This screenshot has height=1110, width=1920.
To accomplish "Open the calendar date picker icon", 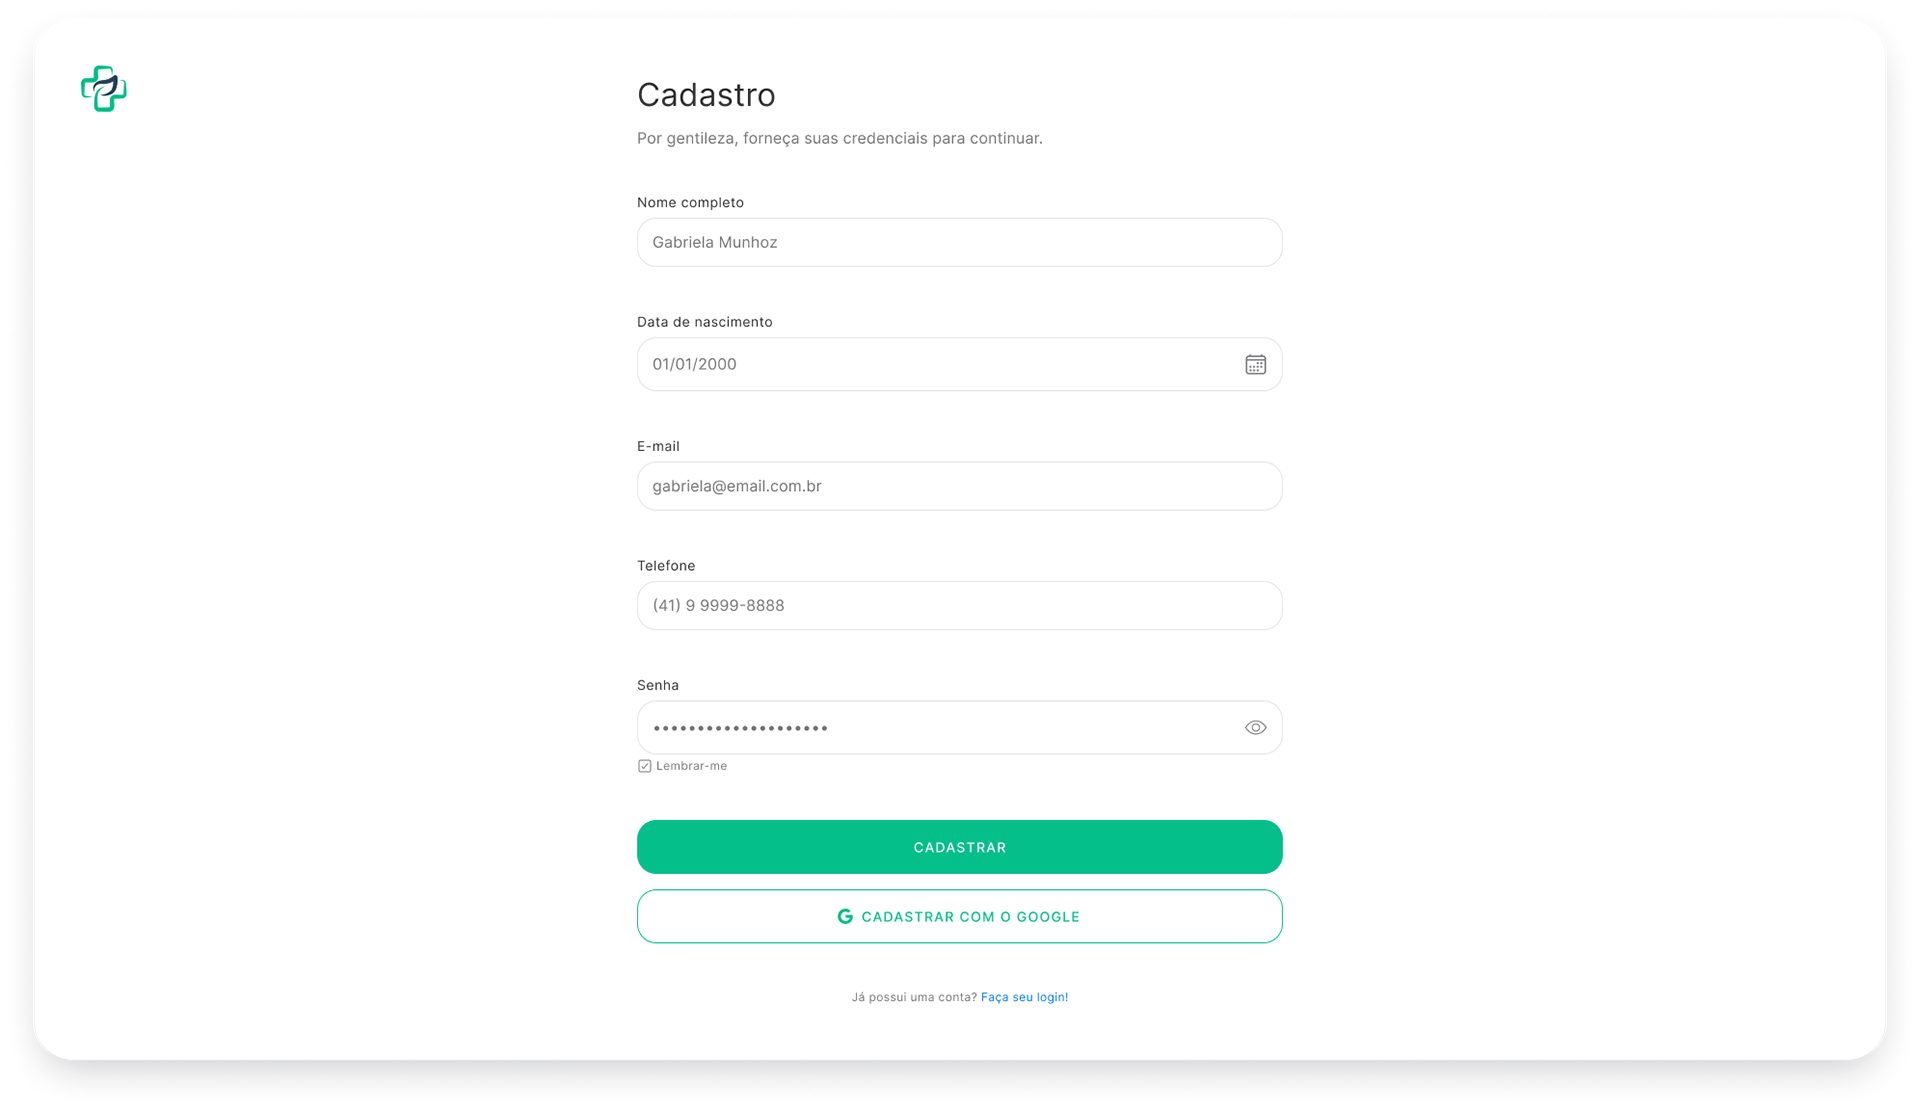I will (x=1255, y=365).
